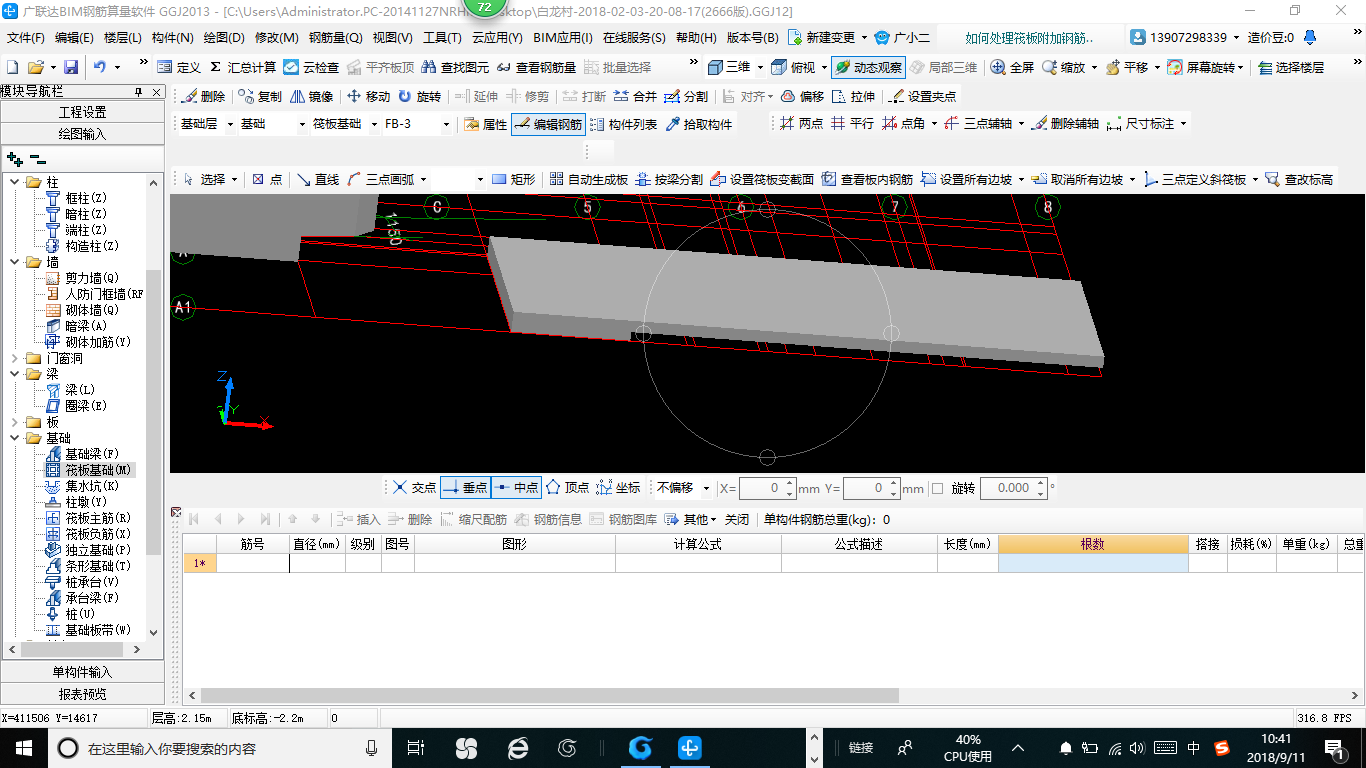The image size is (1366, 768).
Task: Open the 帮助(H) menu
Action: pos(696,38)
